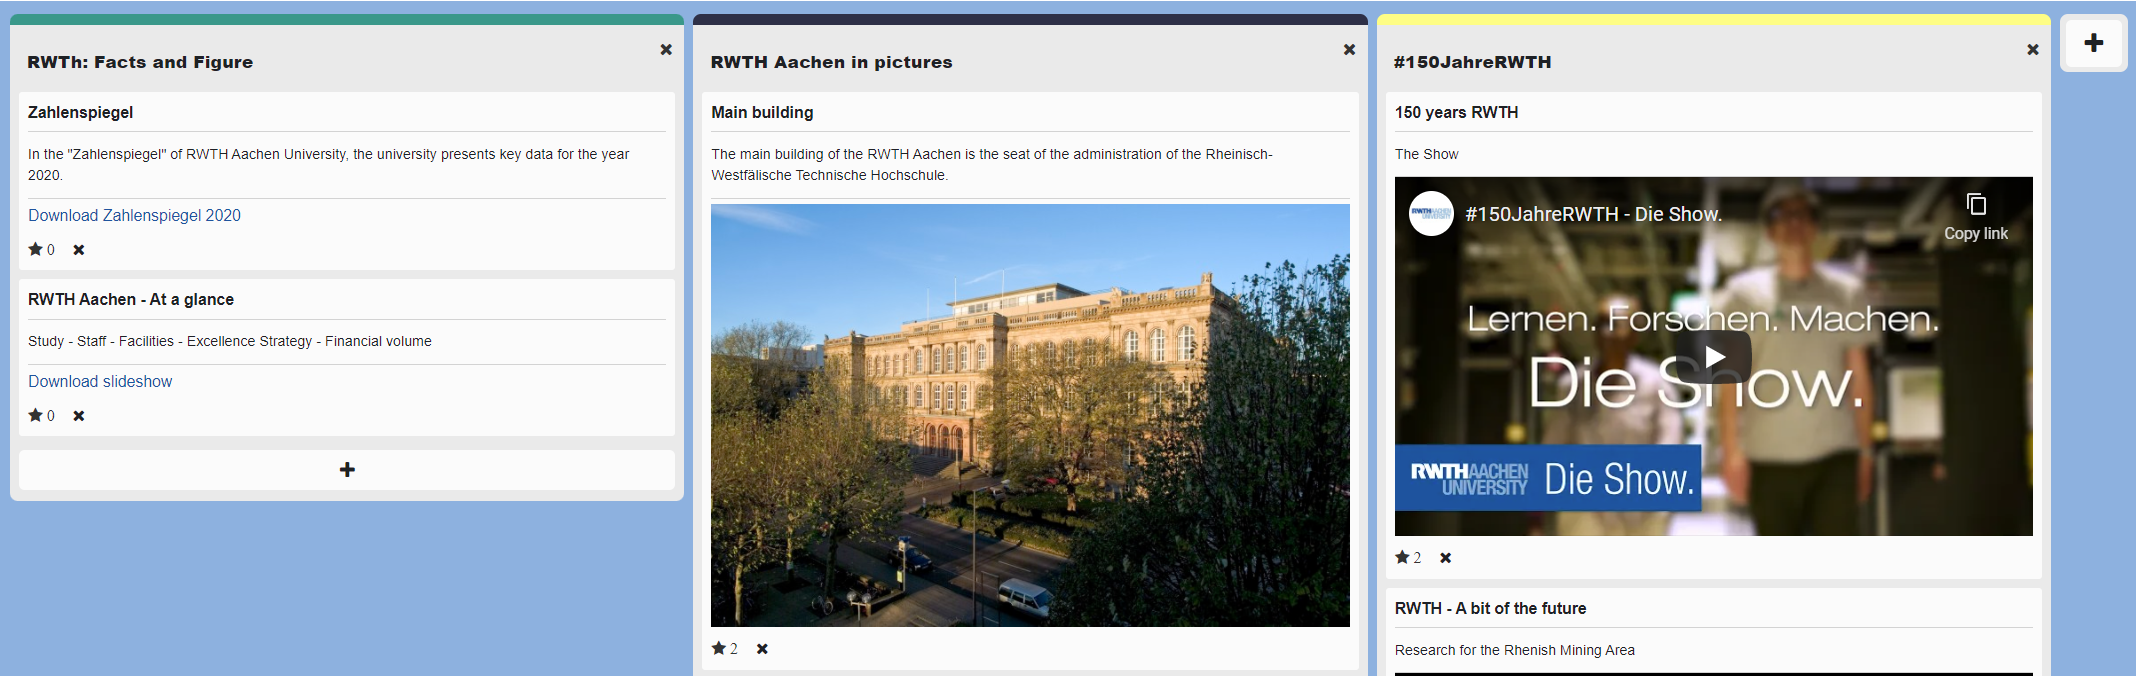Play the 'Die Show' video
Viewport: 2136px width, 676px height.
click(x=1714, y=357)
